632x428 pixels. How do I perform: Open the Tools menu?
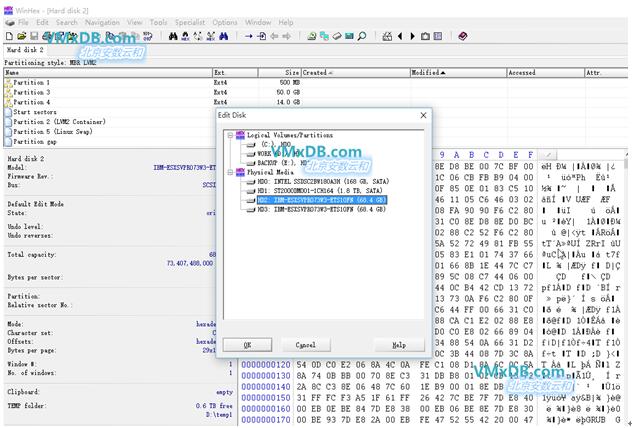(x=158, y=23)
